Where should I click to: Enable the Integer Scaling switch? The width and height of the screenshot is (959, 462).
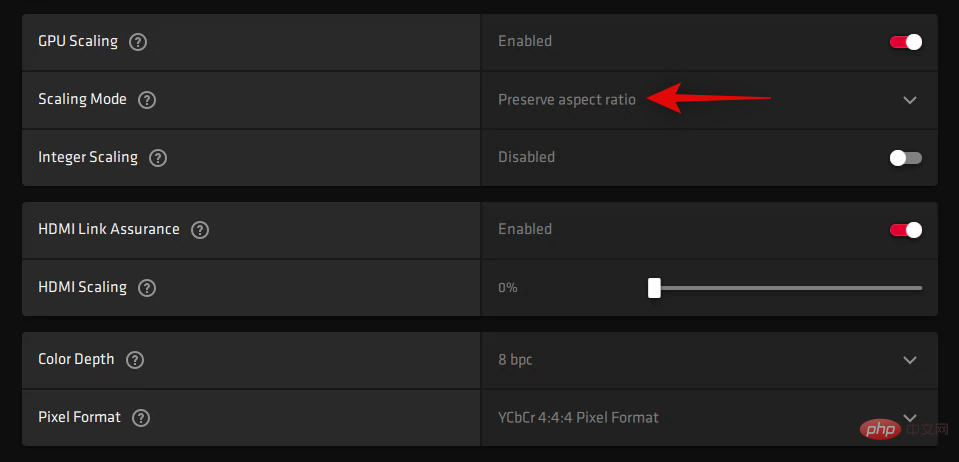click(905, 158)
